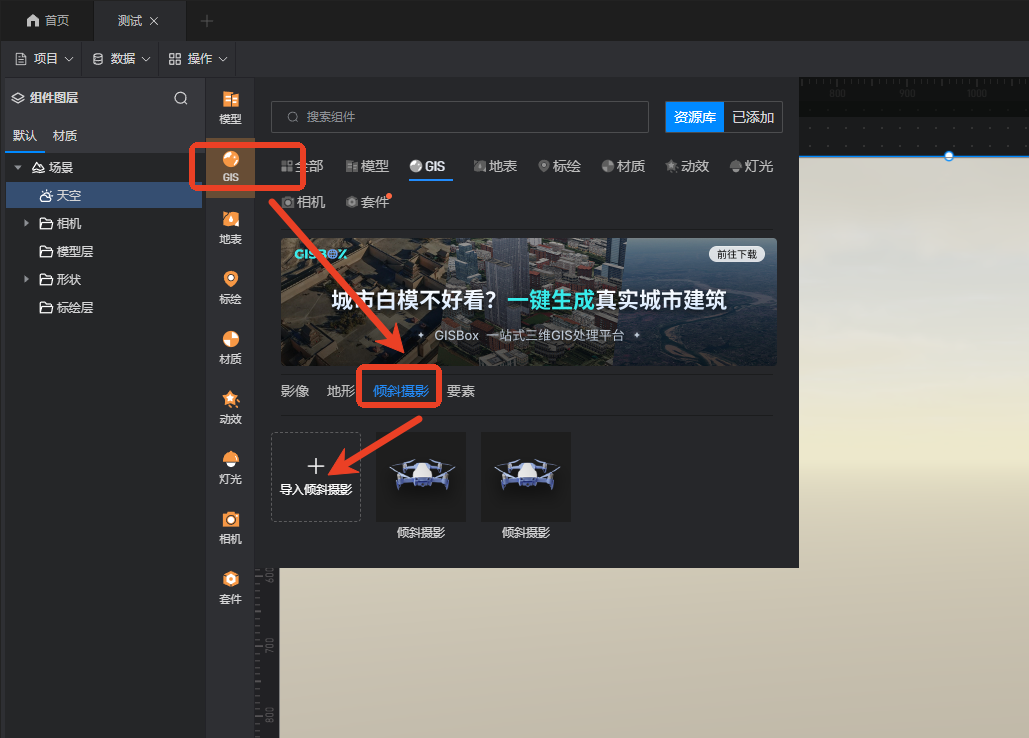Filter components by 地表 in top filter row

tap(495, 167)
